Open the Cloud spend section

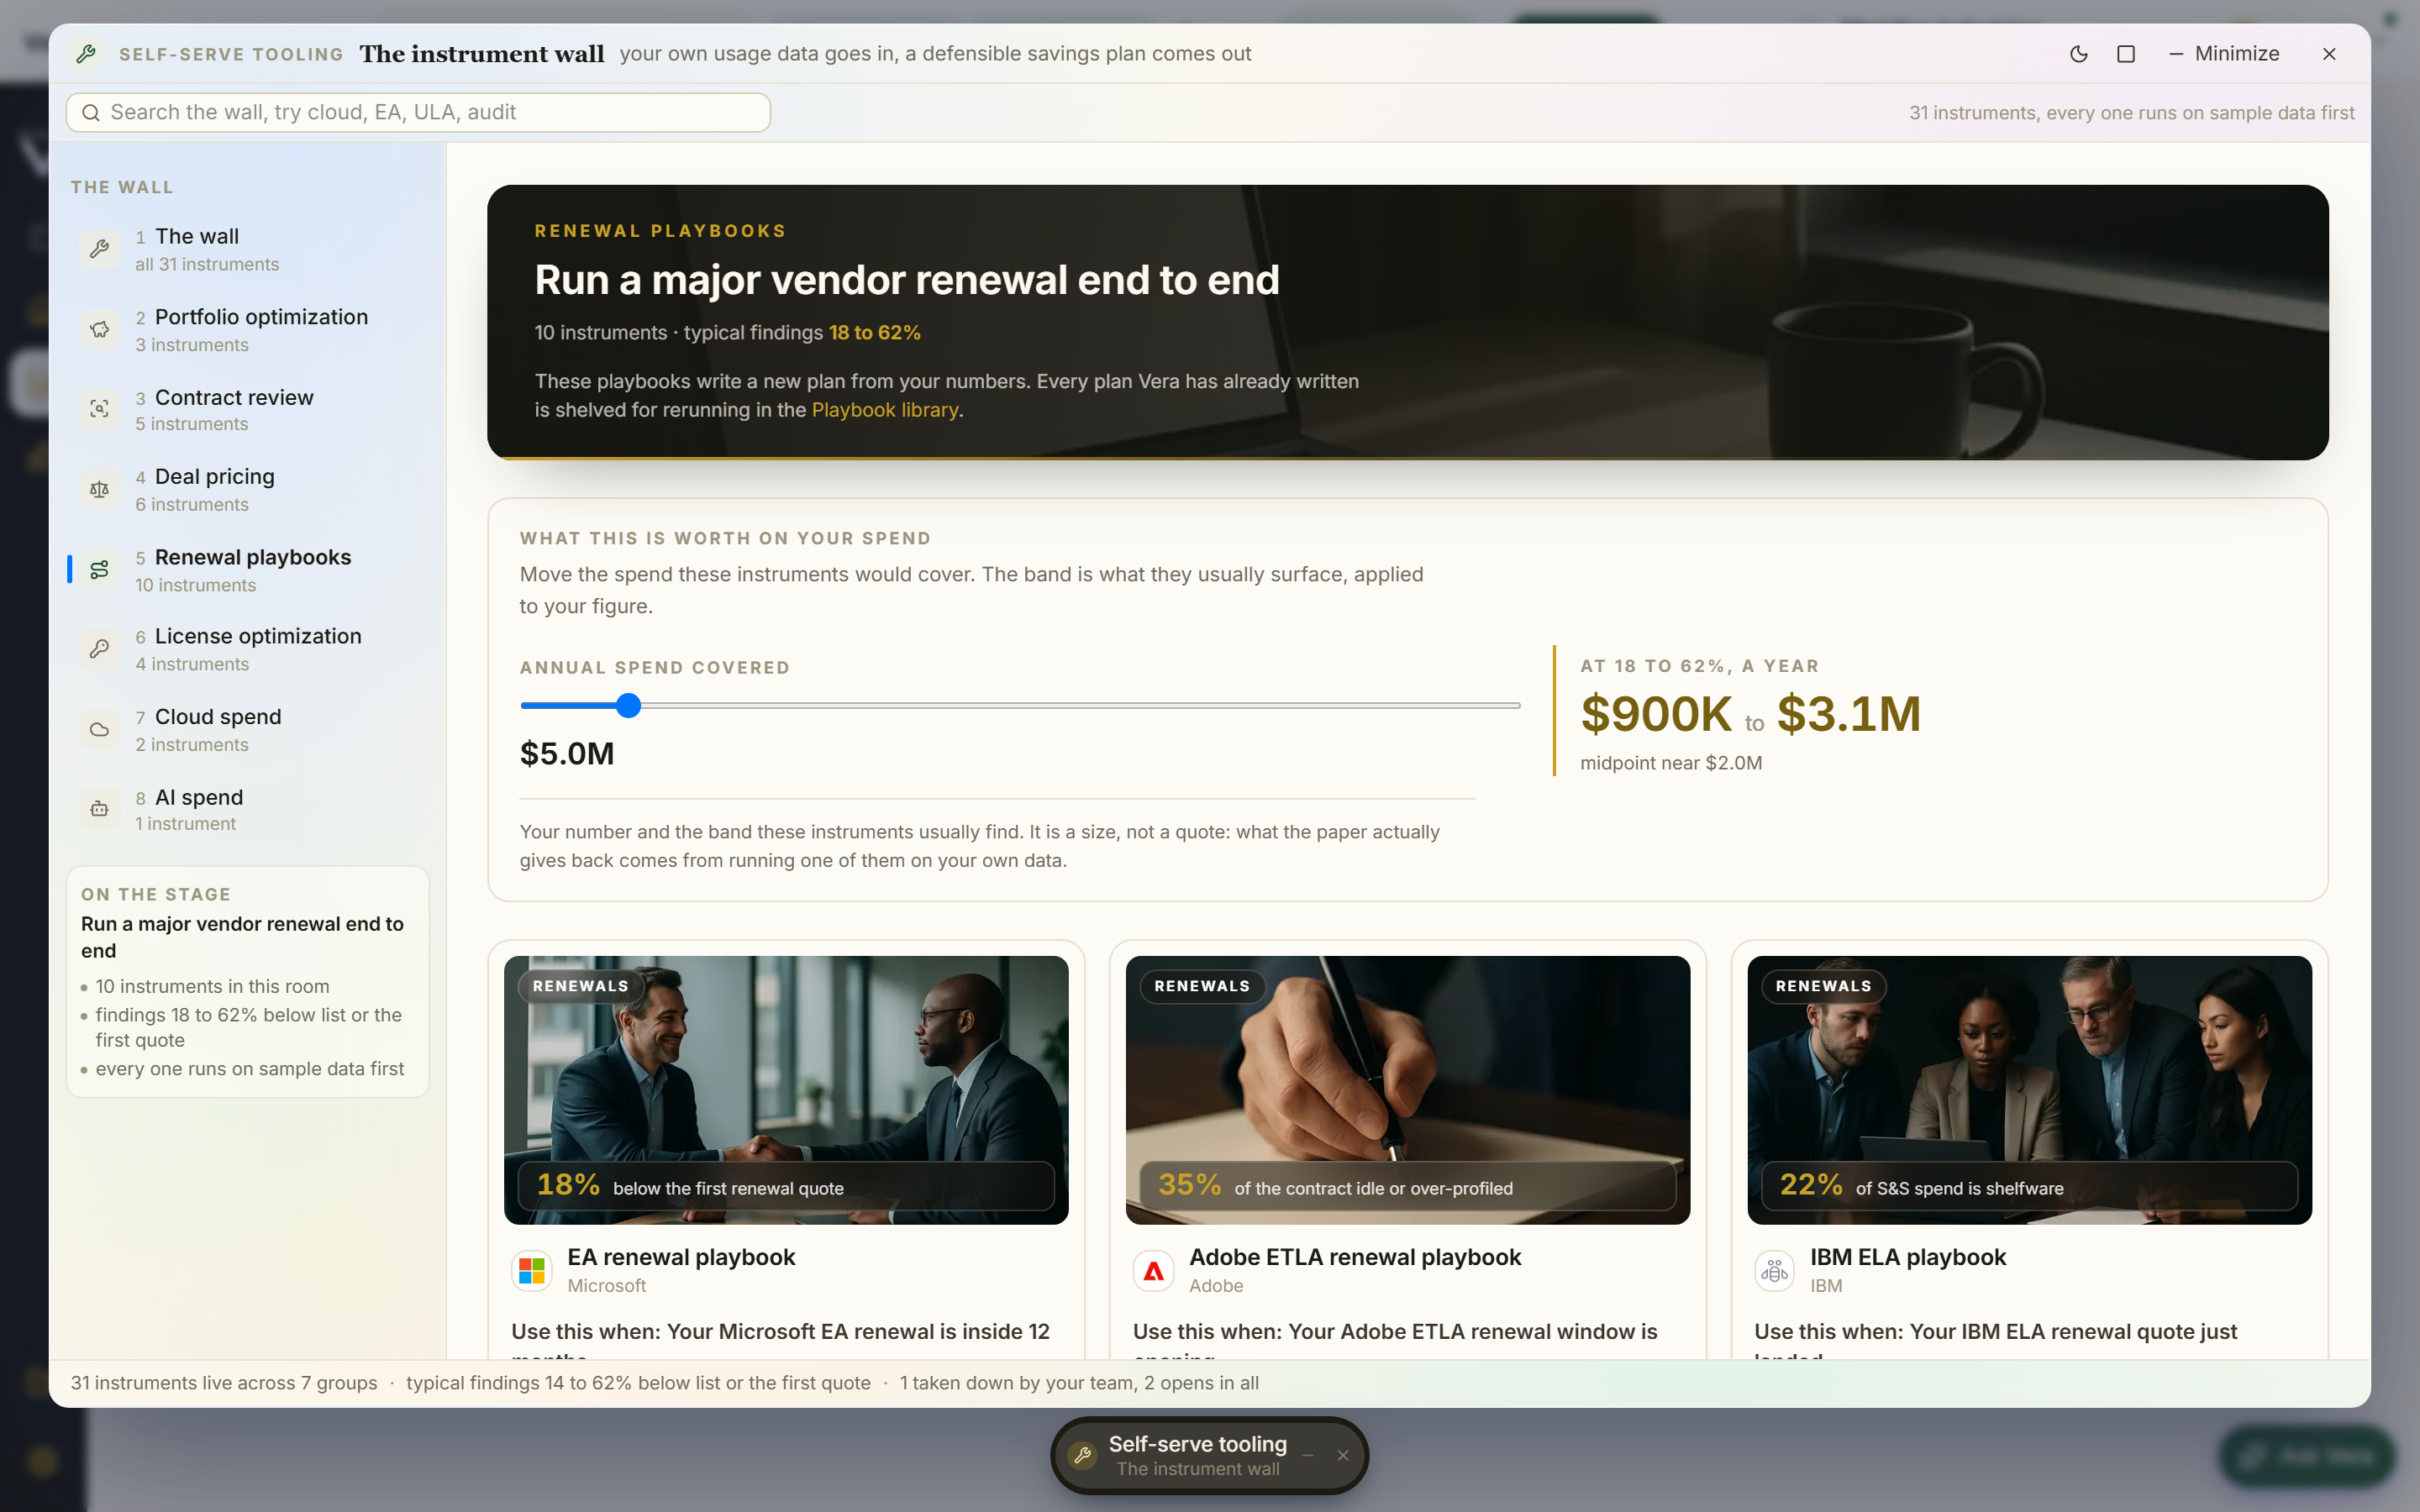pyautogui.click(x=248, y=729)
